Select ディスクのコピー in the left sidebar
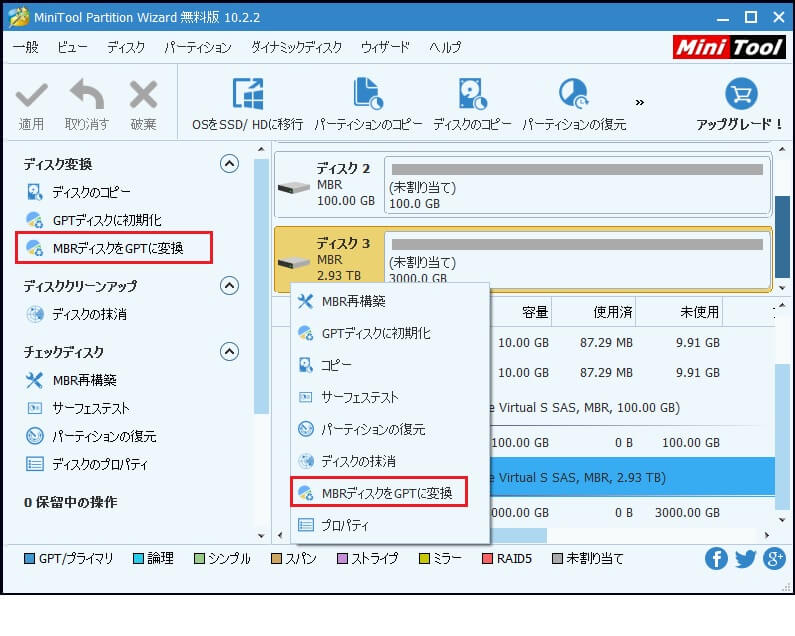The height and width of the screenshot is (636, 795). pyautogui.click(x=79, y=192)
